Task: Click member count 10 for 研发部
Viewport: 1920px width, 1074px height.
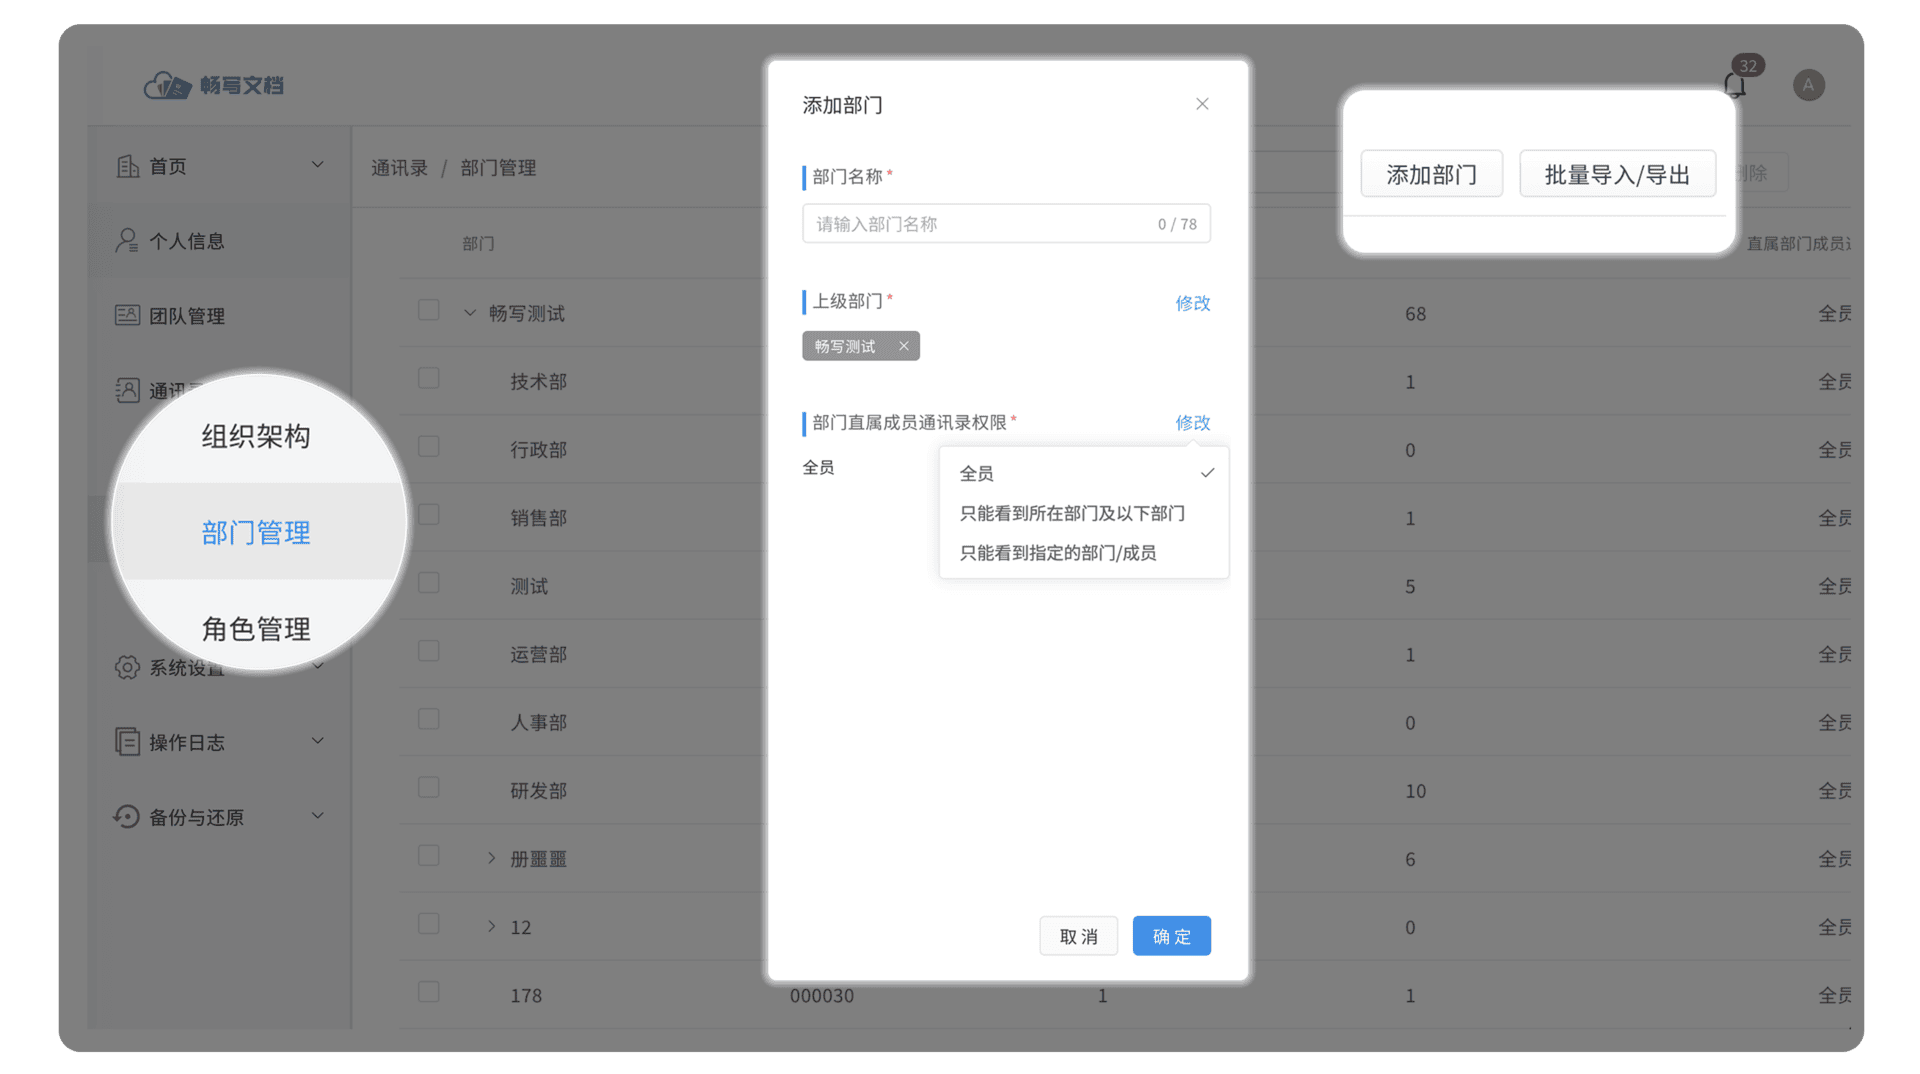Action: [x=1415, y=791]
